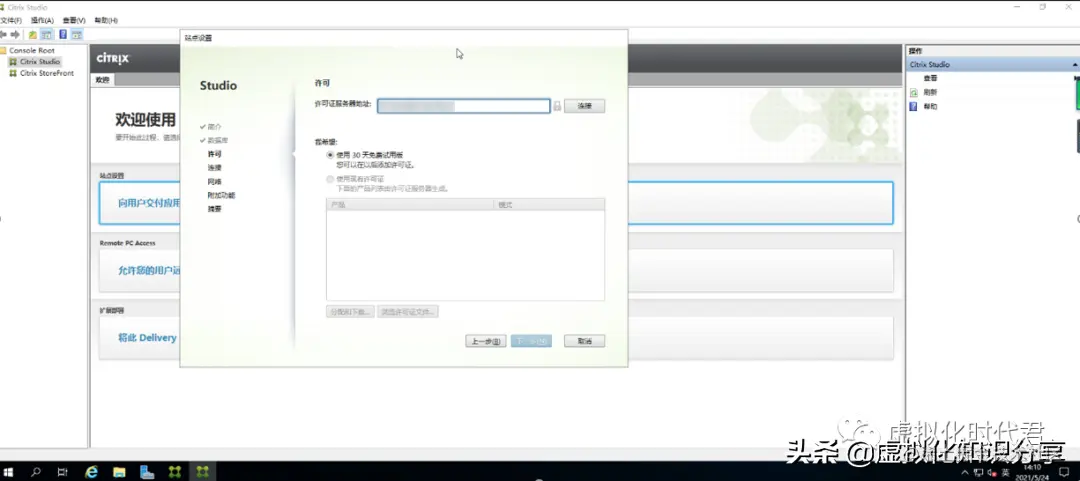Screen dimensions: 1080x481
Task: Click the 上一步(B) back button
Action: coord(486,341)
